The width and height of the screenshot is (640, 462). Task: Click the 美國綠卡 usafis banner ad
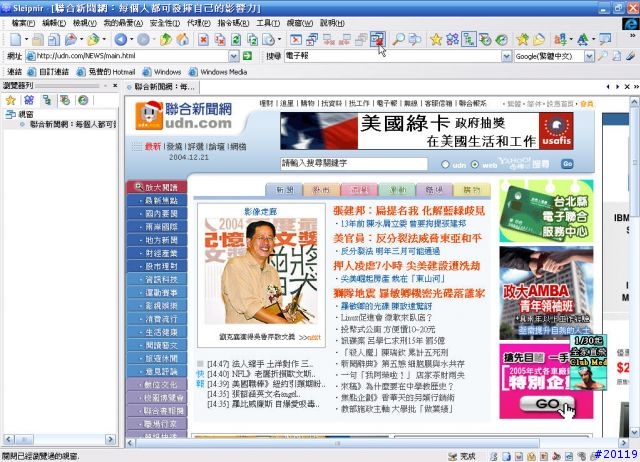click(x=427, y=131)
